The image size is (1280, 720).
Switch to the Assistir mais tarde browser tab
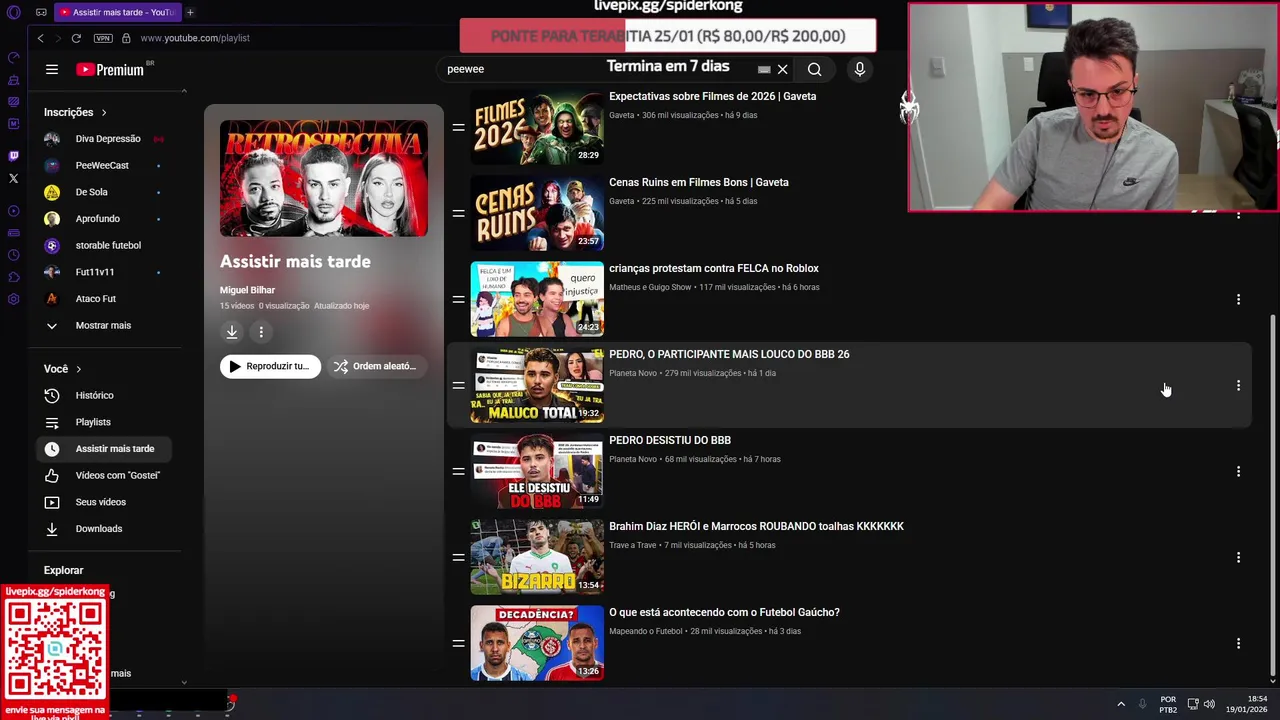click(x=116, y=12)
